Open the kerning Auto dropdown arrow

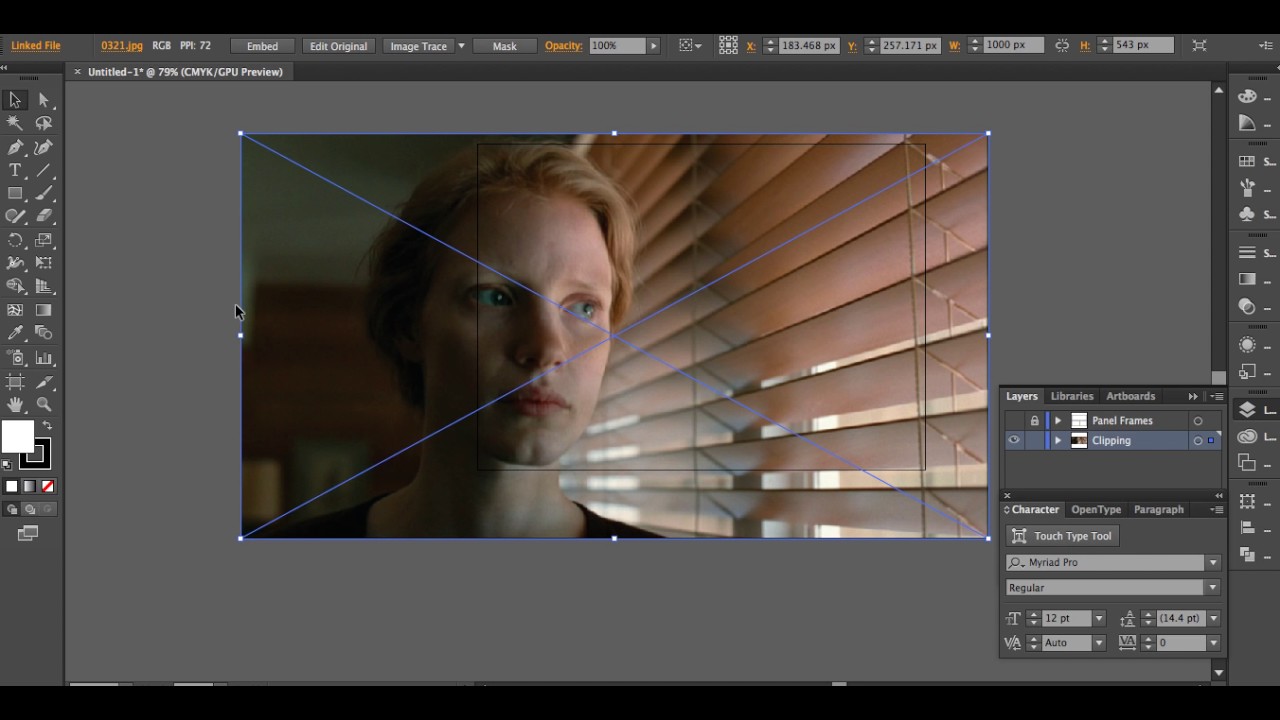[1099, 643]
